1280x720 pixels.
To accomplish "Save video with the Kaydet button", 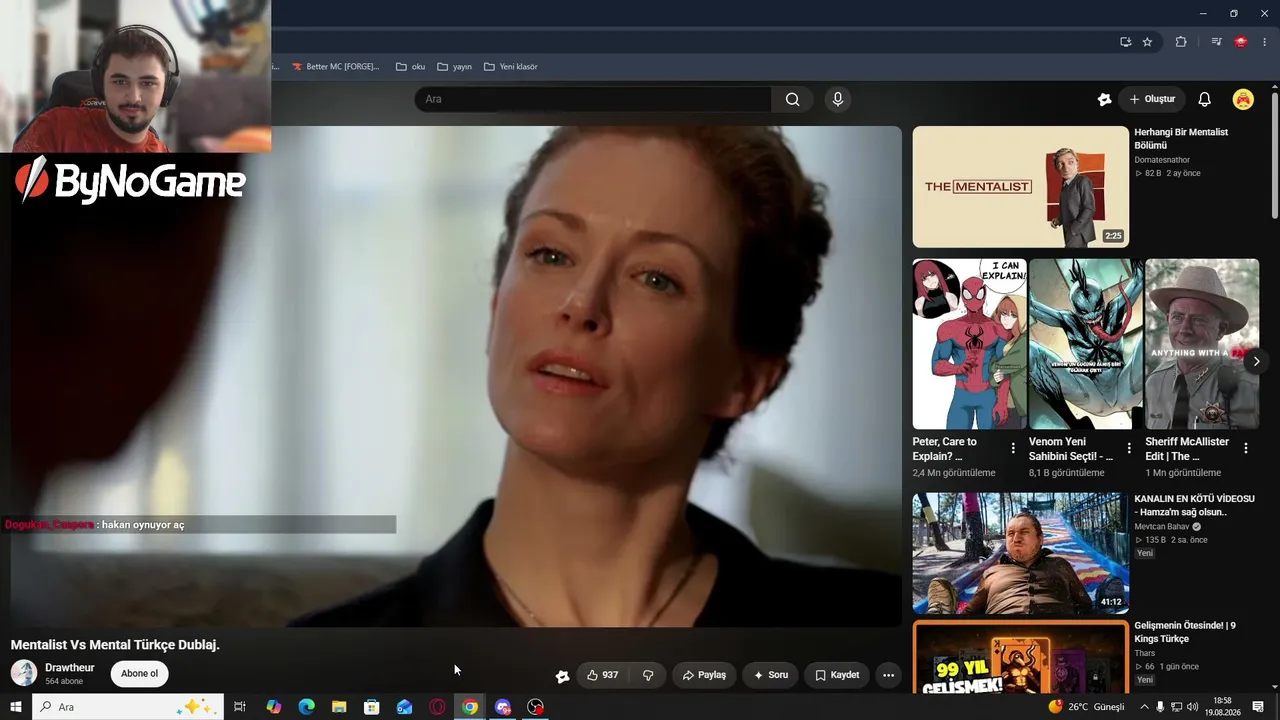I will tap(837, 675).
